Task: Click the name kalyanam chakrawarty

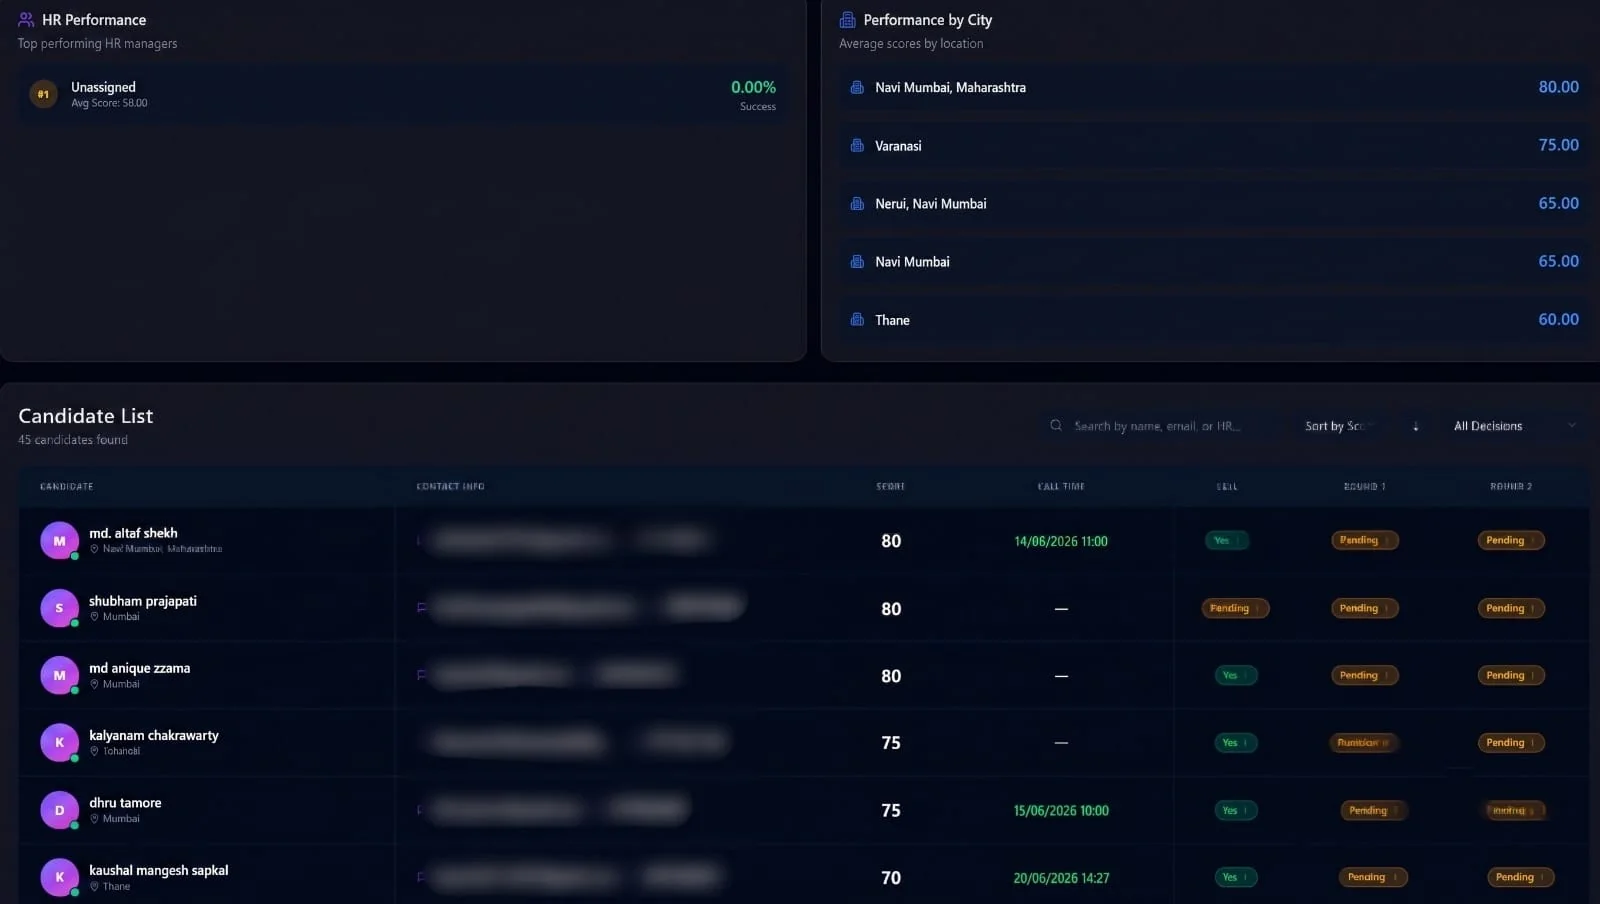Action: tap(154, 735)
